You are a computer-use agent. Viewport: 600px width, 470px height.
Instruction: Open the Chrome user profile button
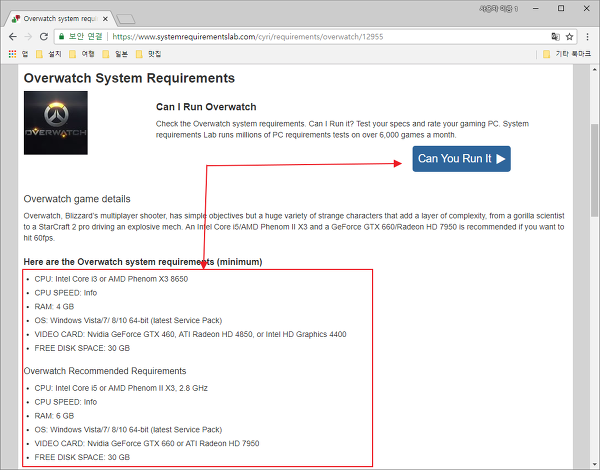click(x=499, y=8)
